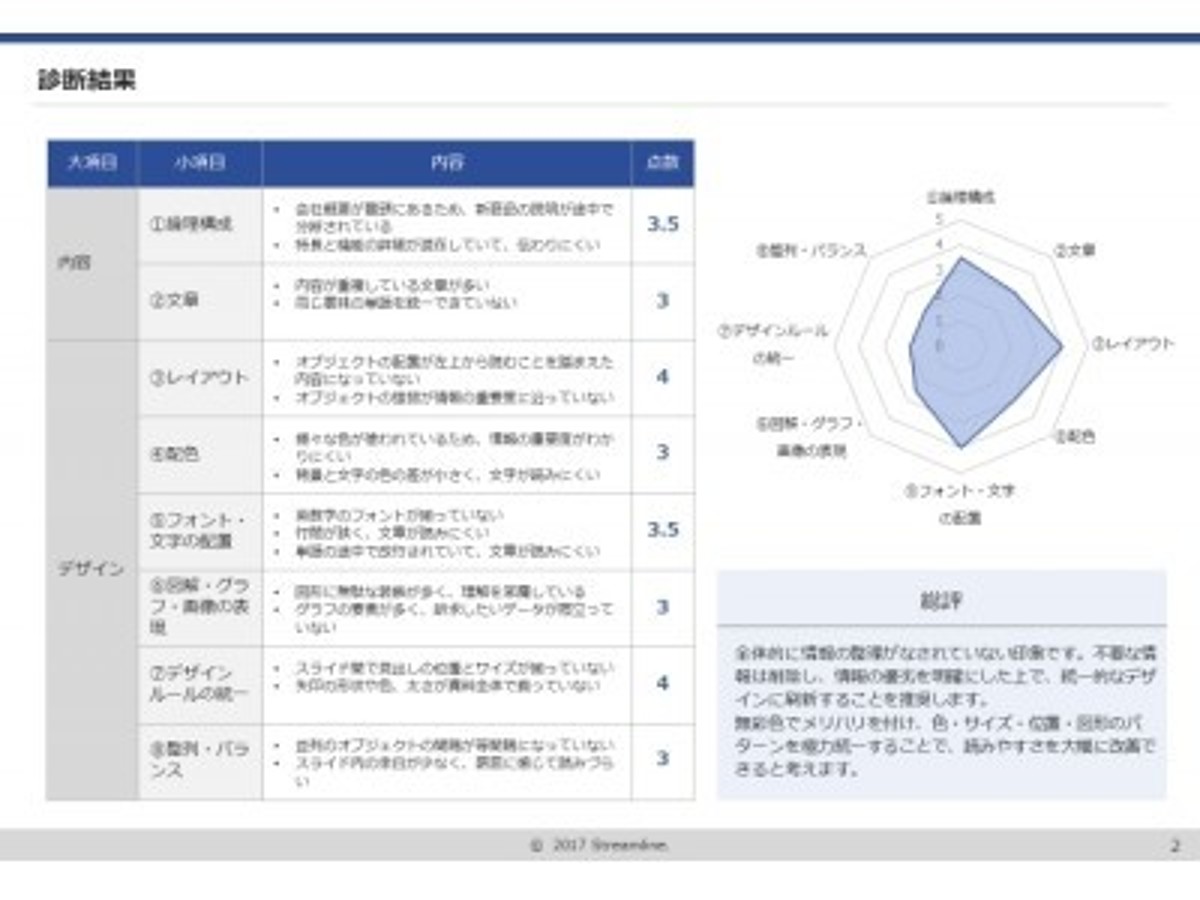Screen dimensions: 1200x900
Task: Click radar chart label ③レイアウト
Action: point(1133,343)
